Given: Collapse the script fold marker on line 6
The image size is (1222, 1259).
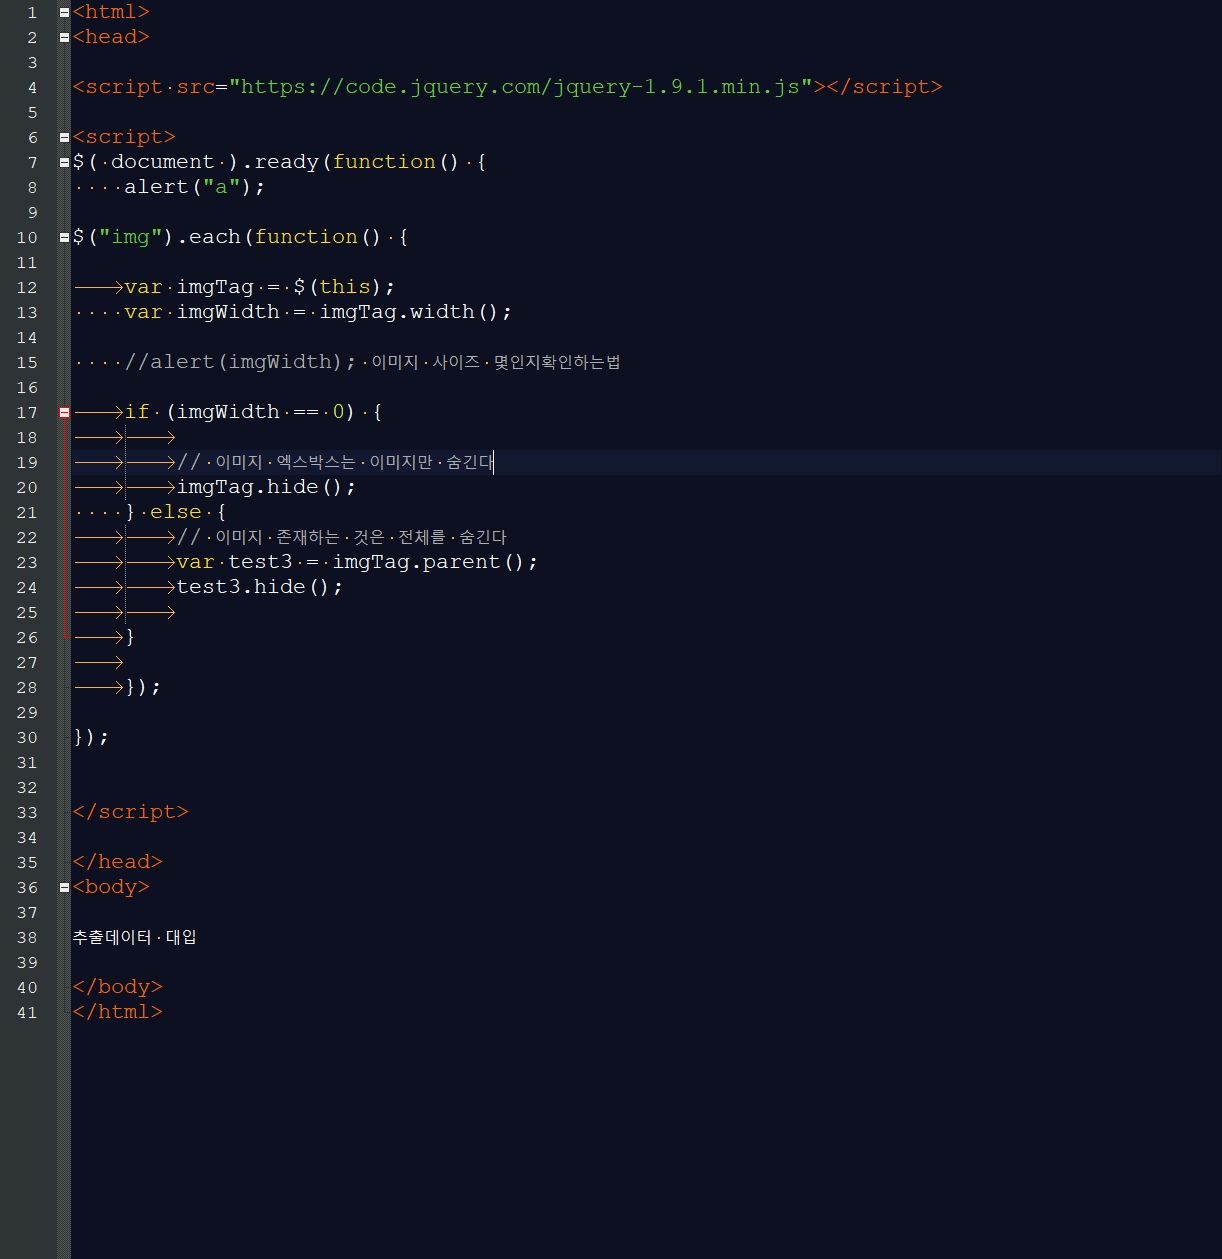Looking at the screenshot, I should (64, 137).
